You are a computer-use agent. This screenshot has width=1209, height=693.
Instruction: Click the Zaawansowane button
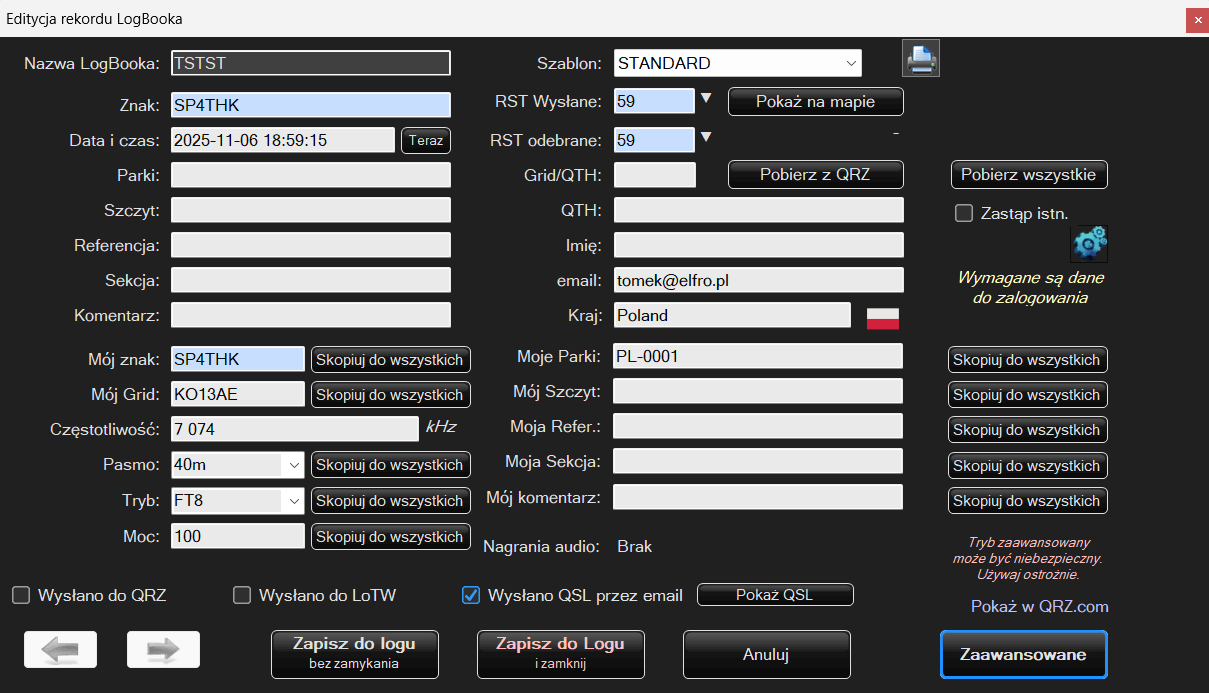click(1023, 655)
